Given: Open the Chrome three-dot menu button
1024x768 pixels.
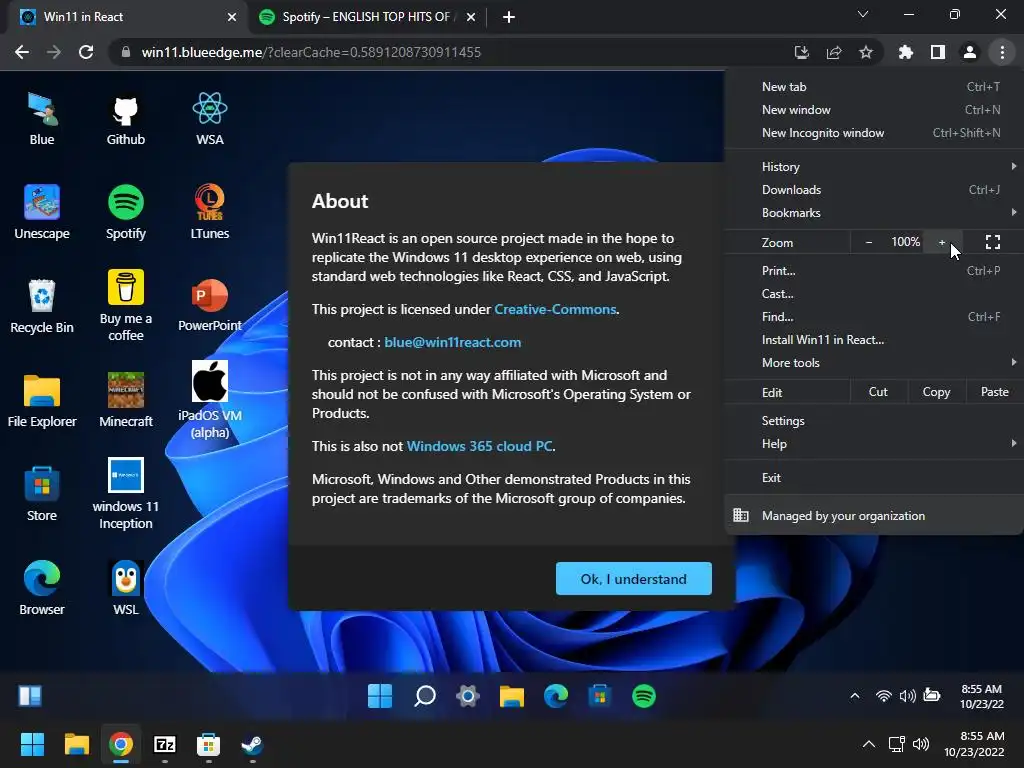Looking at the screenshot, I should [x=1002, y=52].
